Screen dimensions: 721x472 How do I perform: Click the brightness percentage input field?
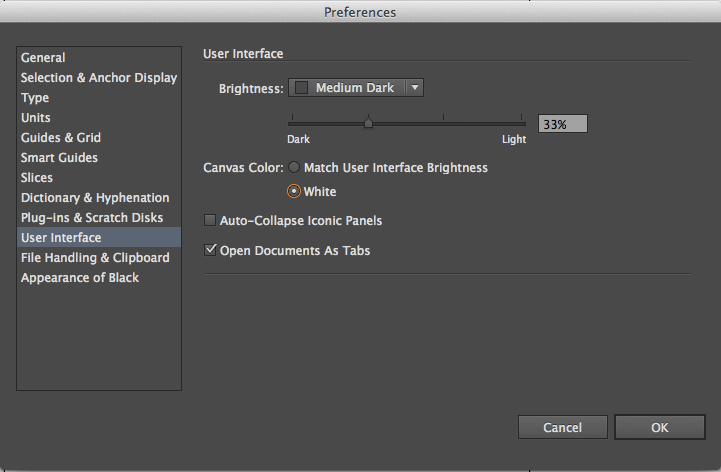[x=562, y=124]
